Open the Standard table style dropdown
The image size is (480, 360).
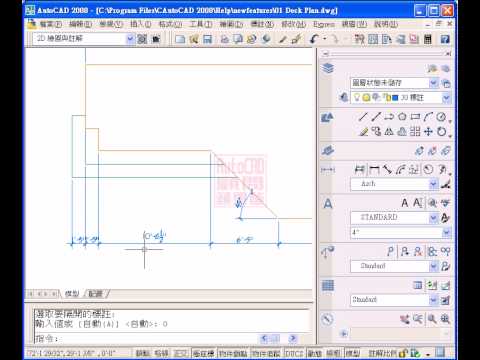tap(433, 300)
